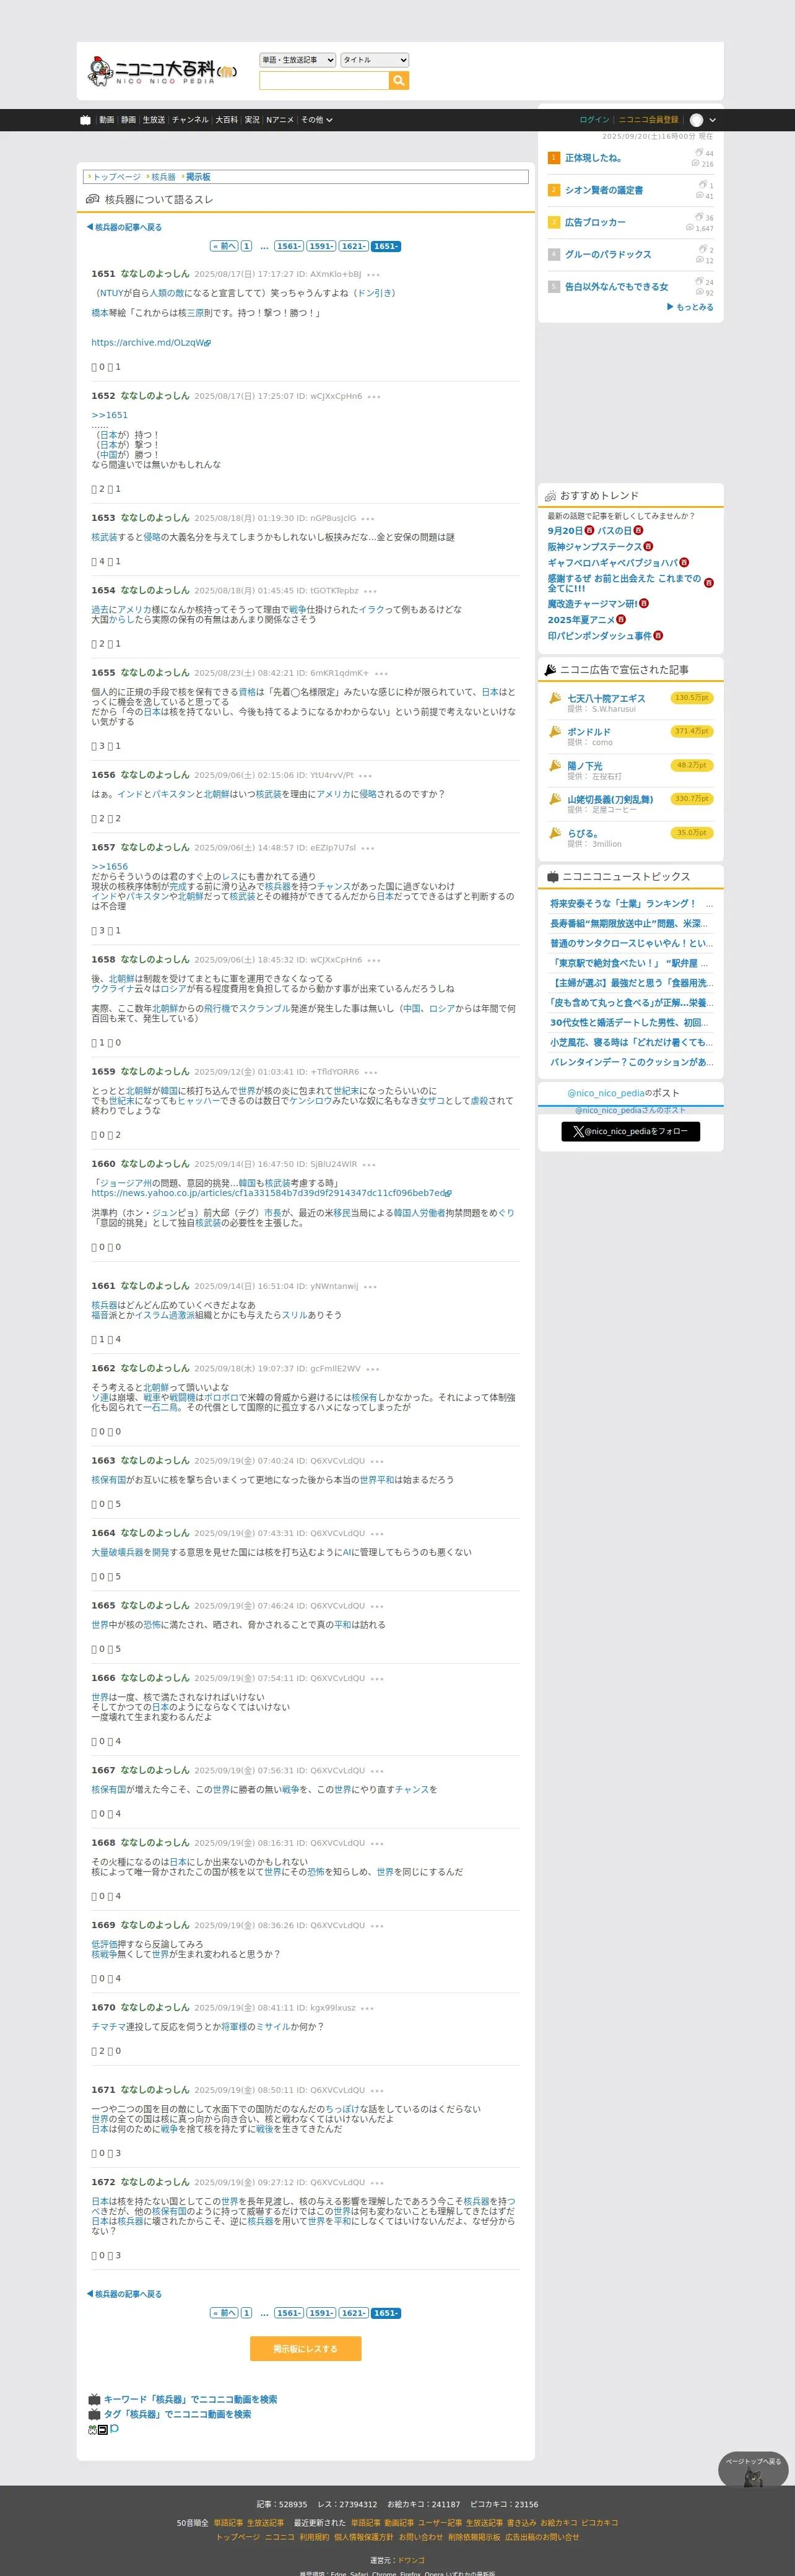Click the Niconico Pedia logo
The height and width of the screenshot is (2576, 795).
point(162,71)
